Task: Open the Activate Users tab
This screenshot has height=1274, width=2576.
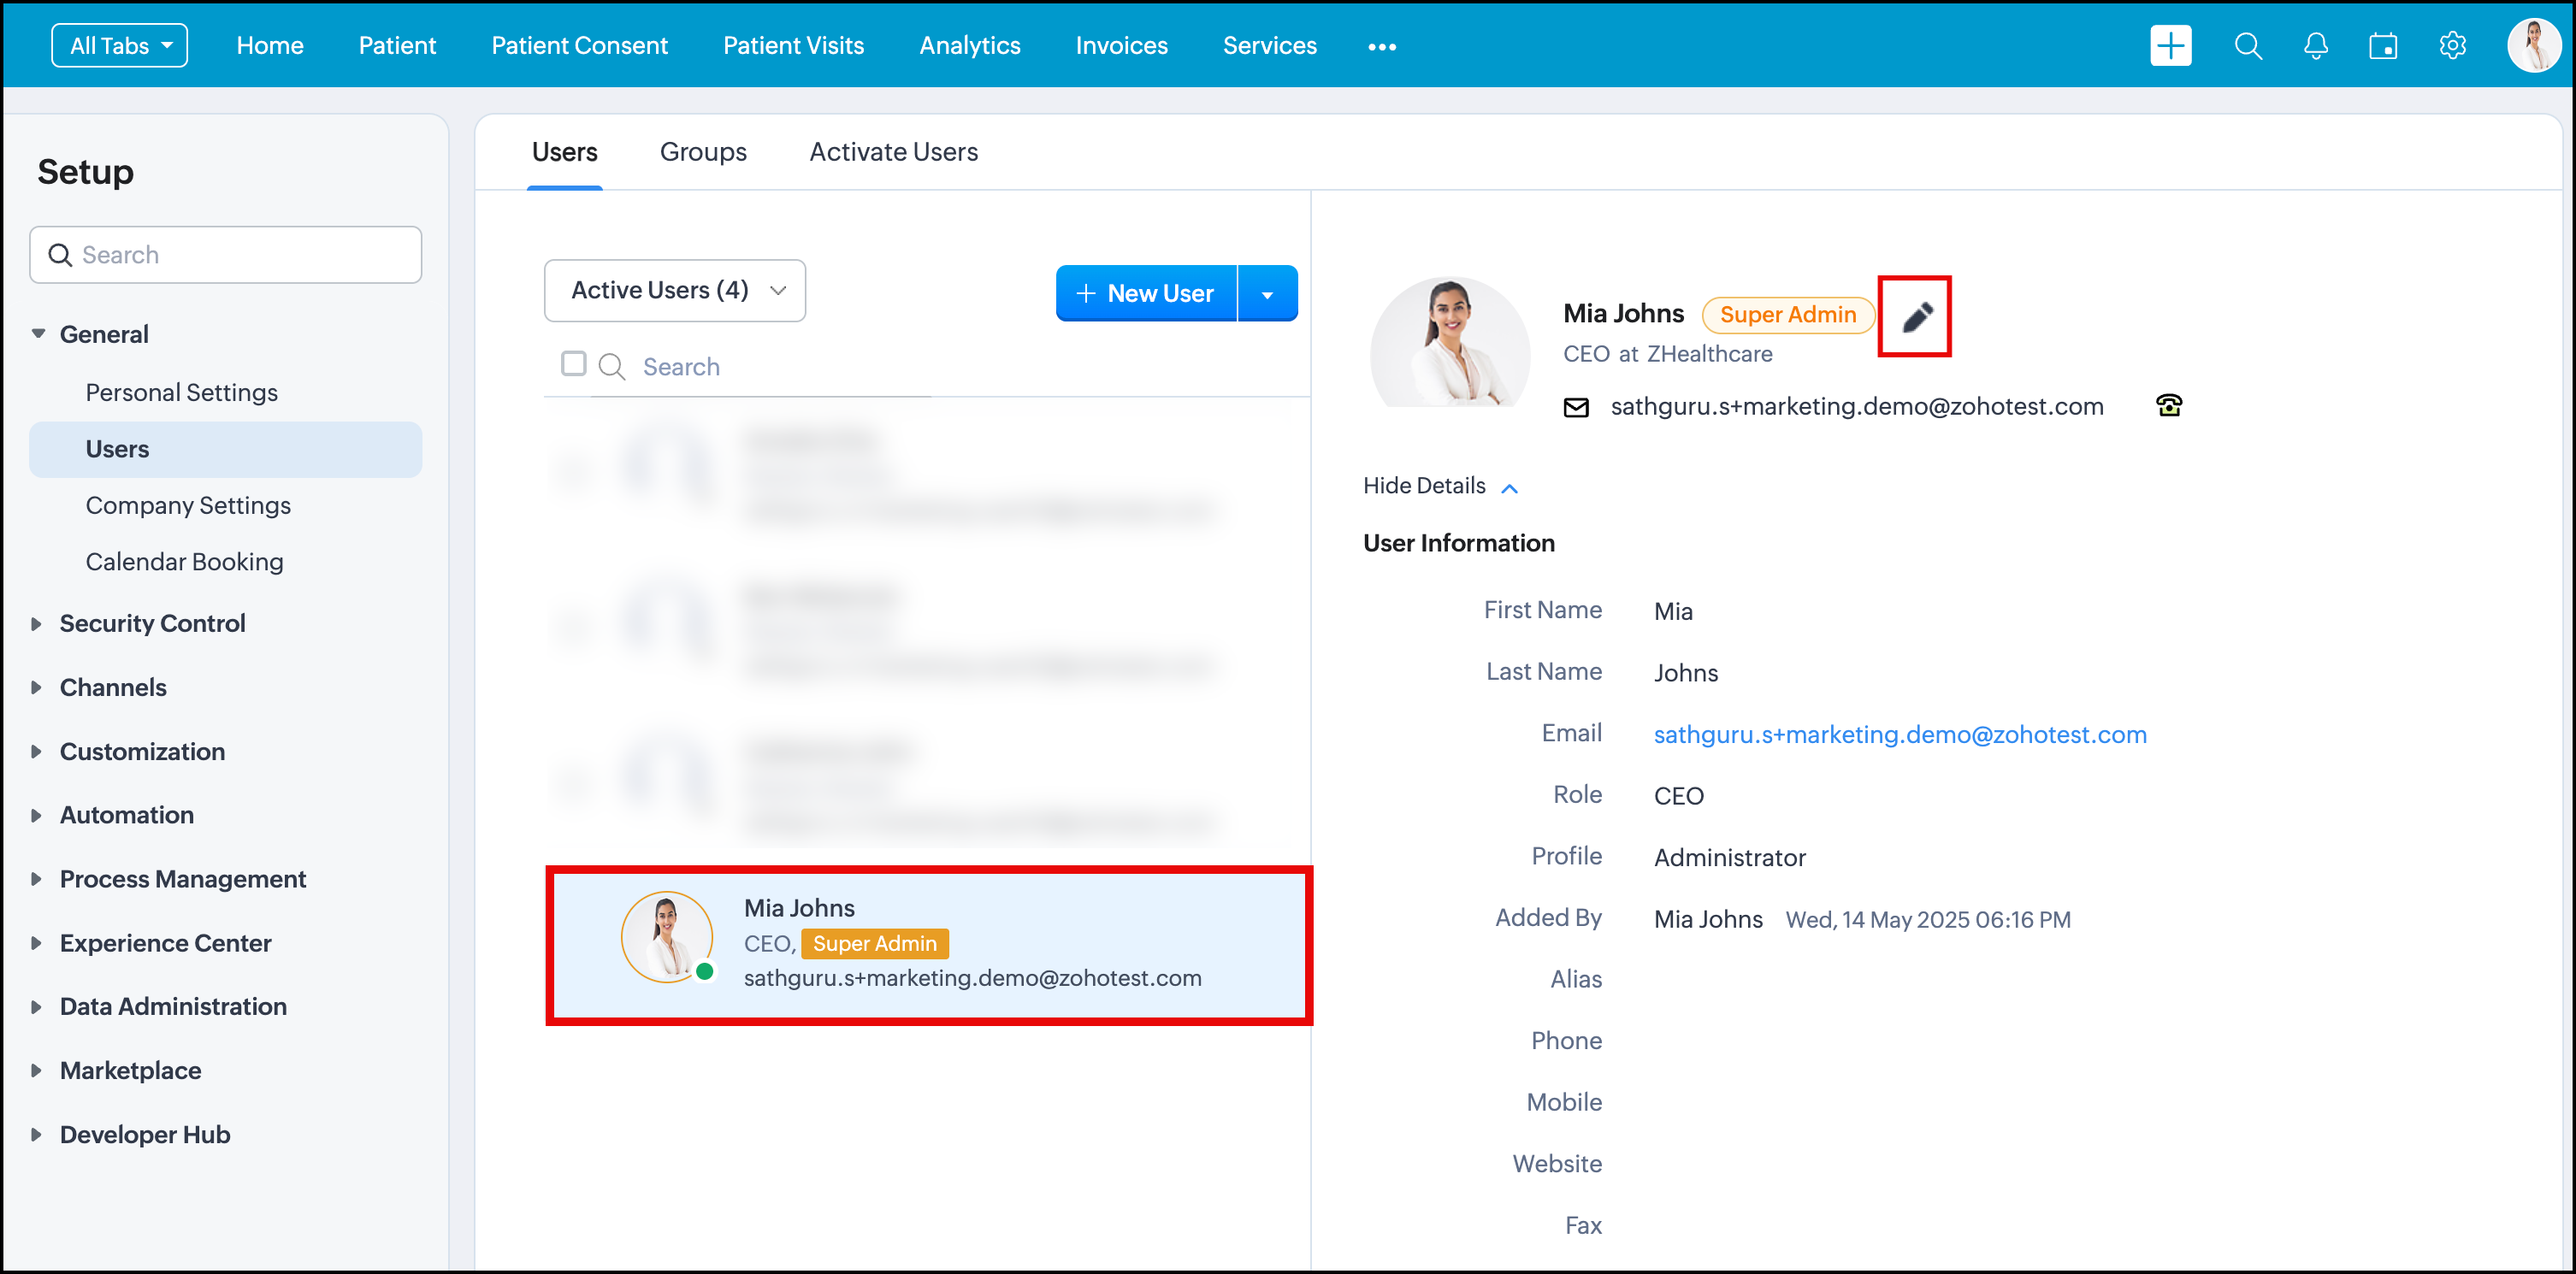Action: pos(893,152)
